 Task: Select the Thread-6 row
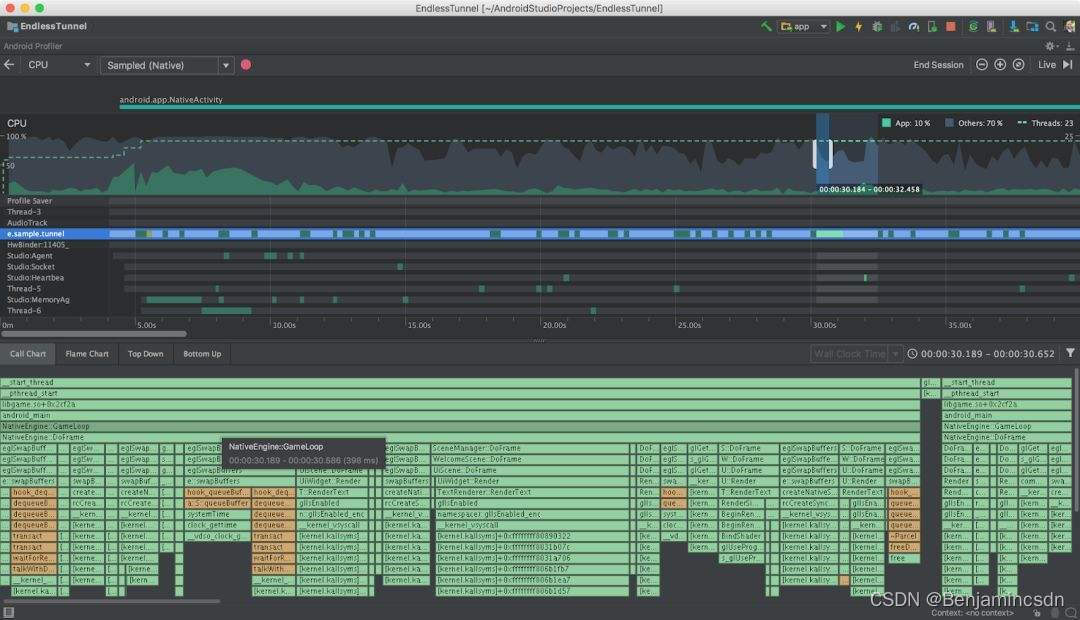tap(540, 311)
